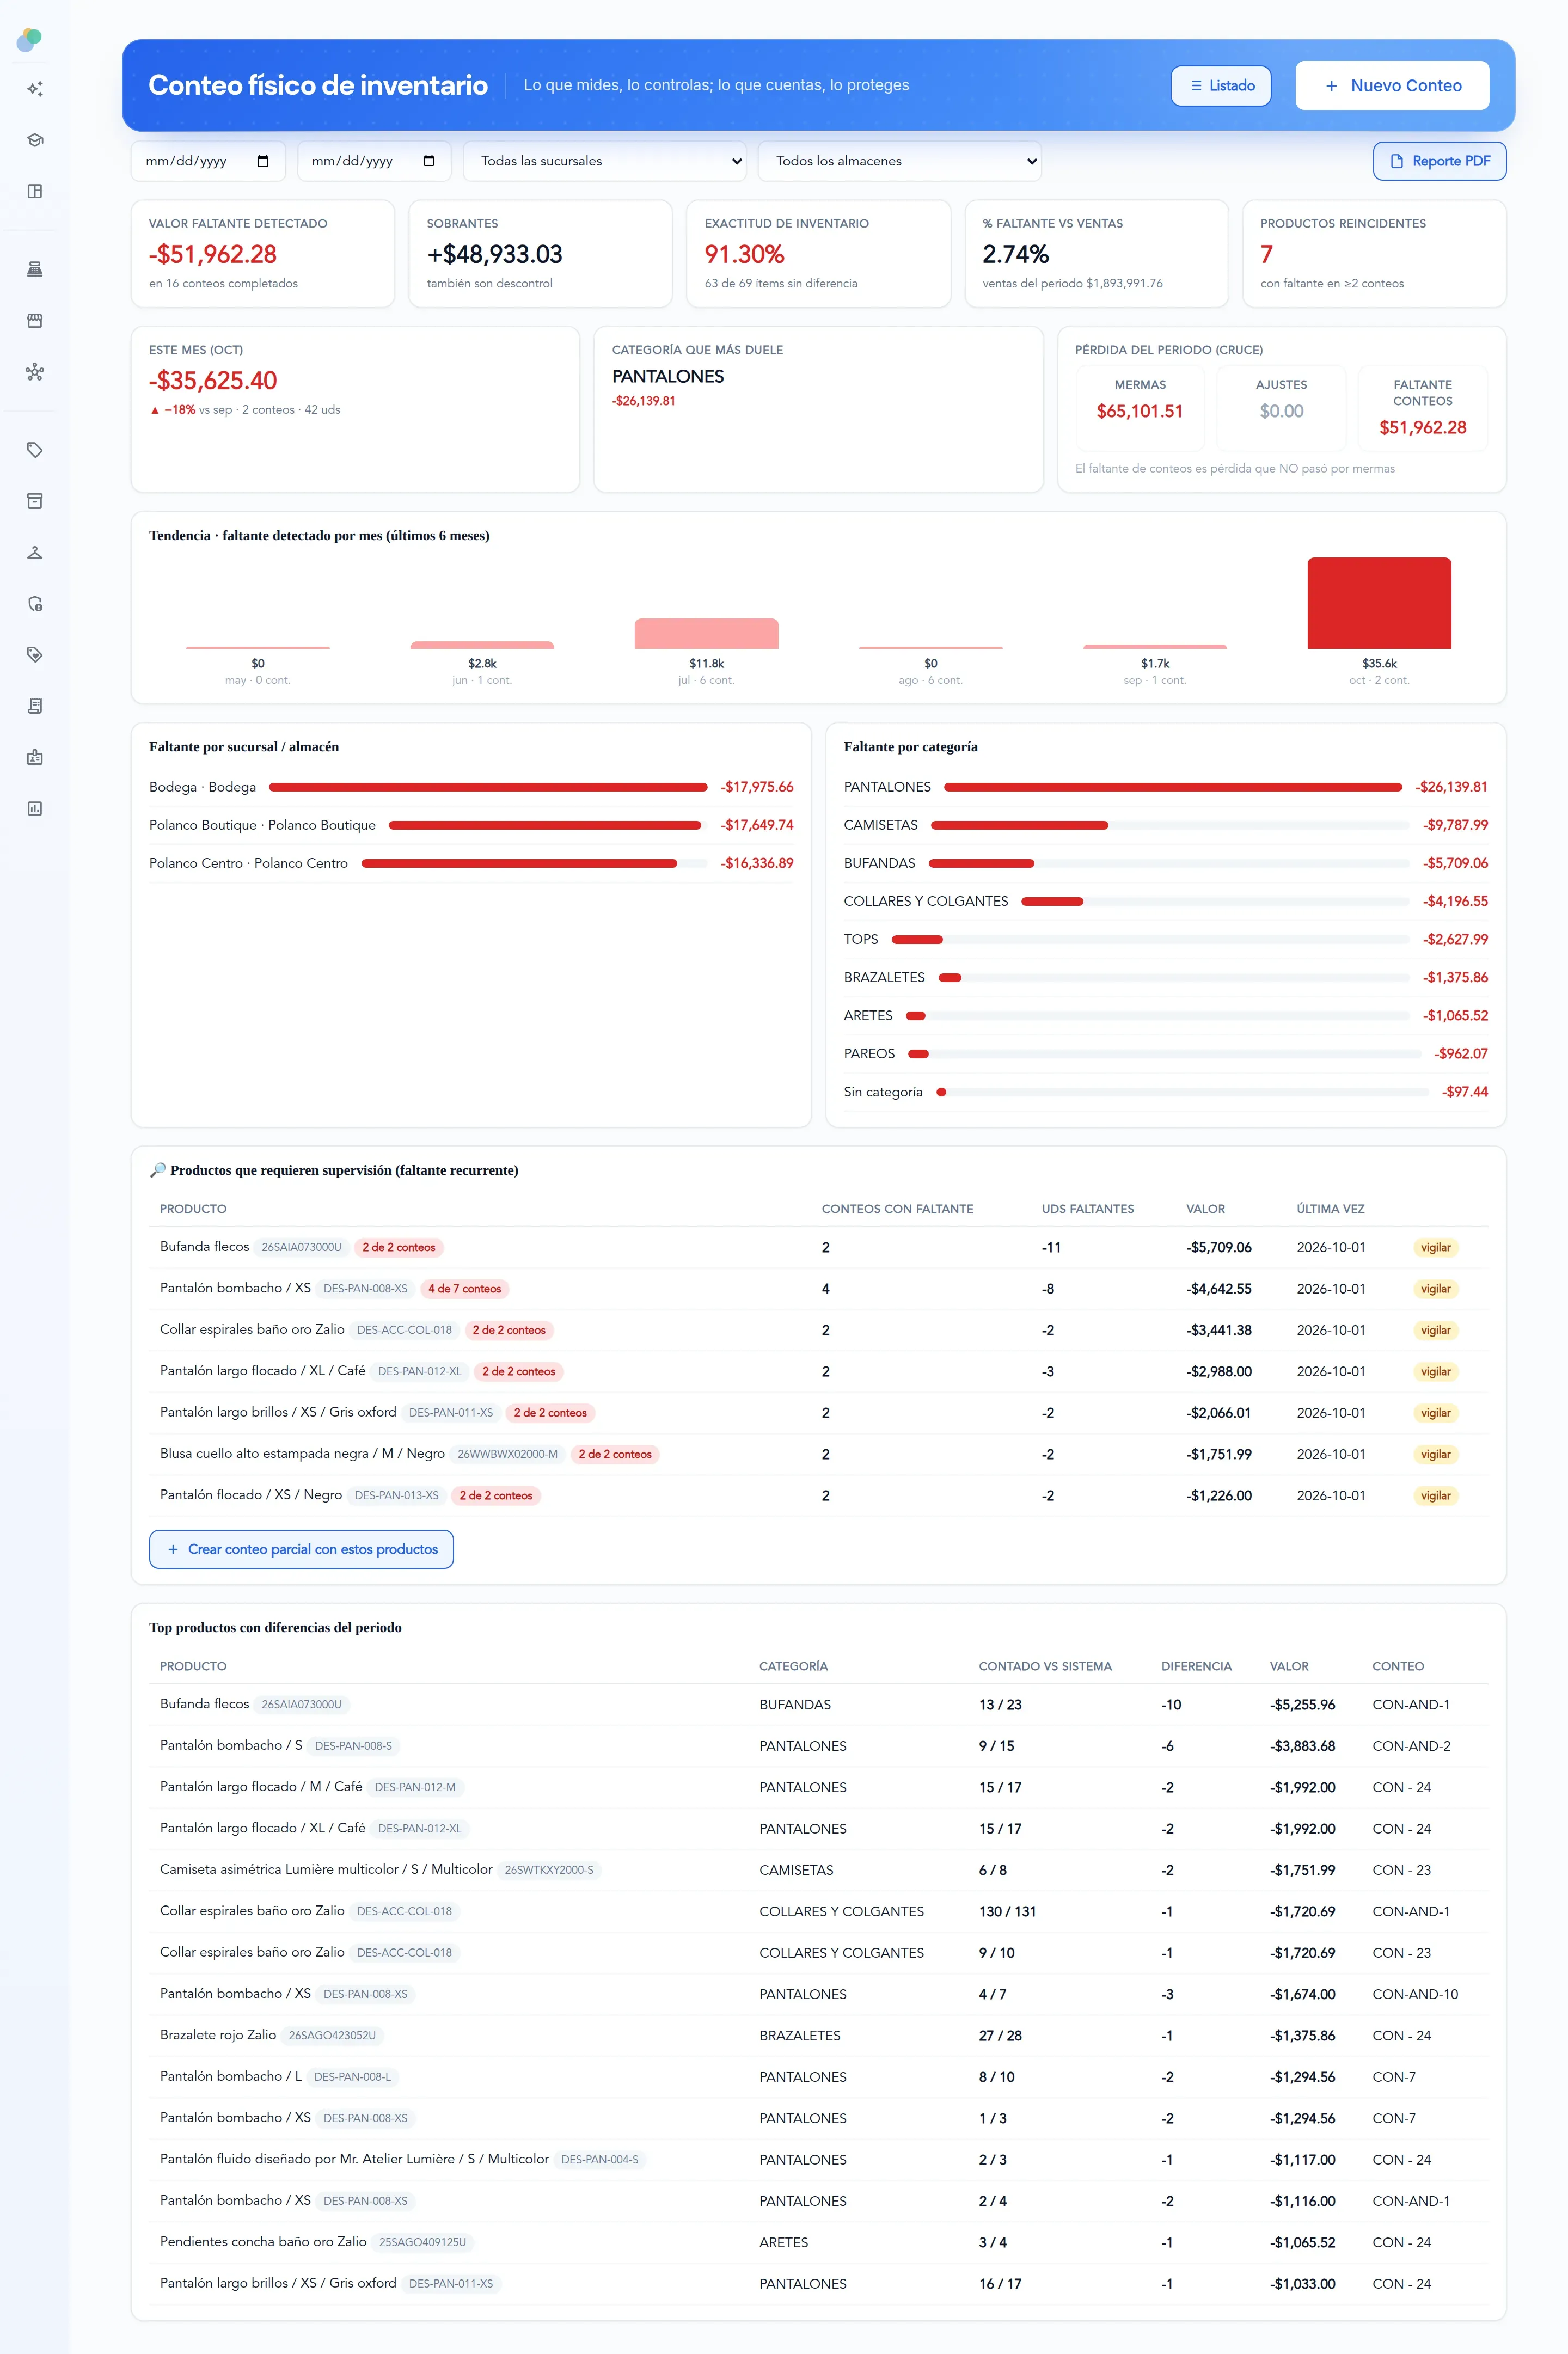This screenshot has height=2354, width=1568.
Task: Open the dashboard layout sidebar icon
Action: (x=35, y=191)
